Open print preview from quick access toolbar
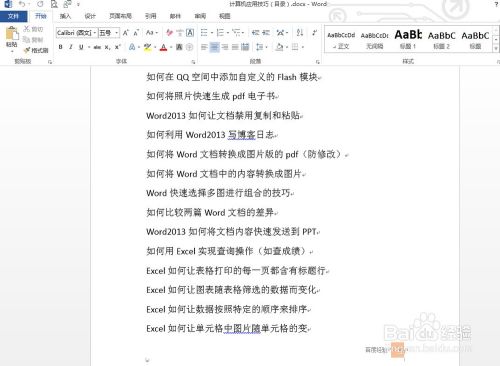Viewport: 500px width, 366px height. click(x=54, y=4)
